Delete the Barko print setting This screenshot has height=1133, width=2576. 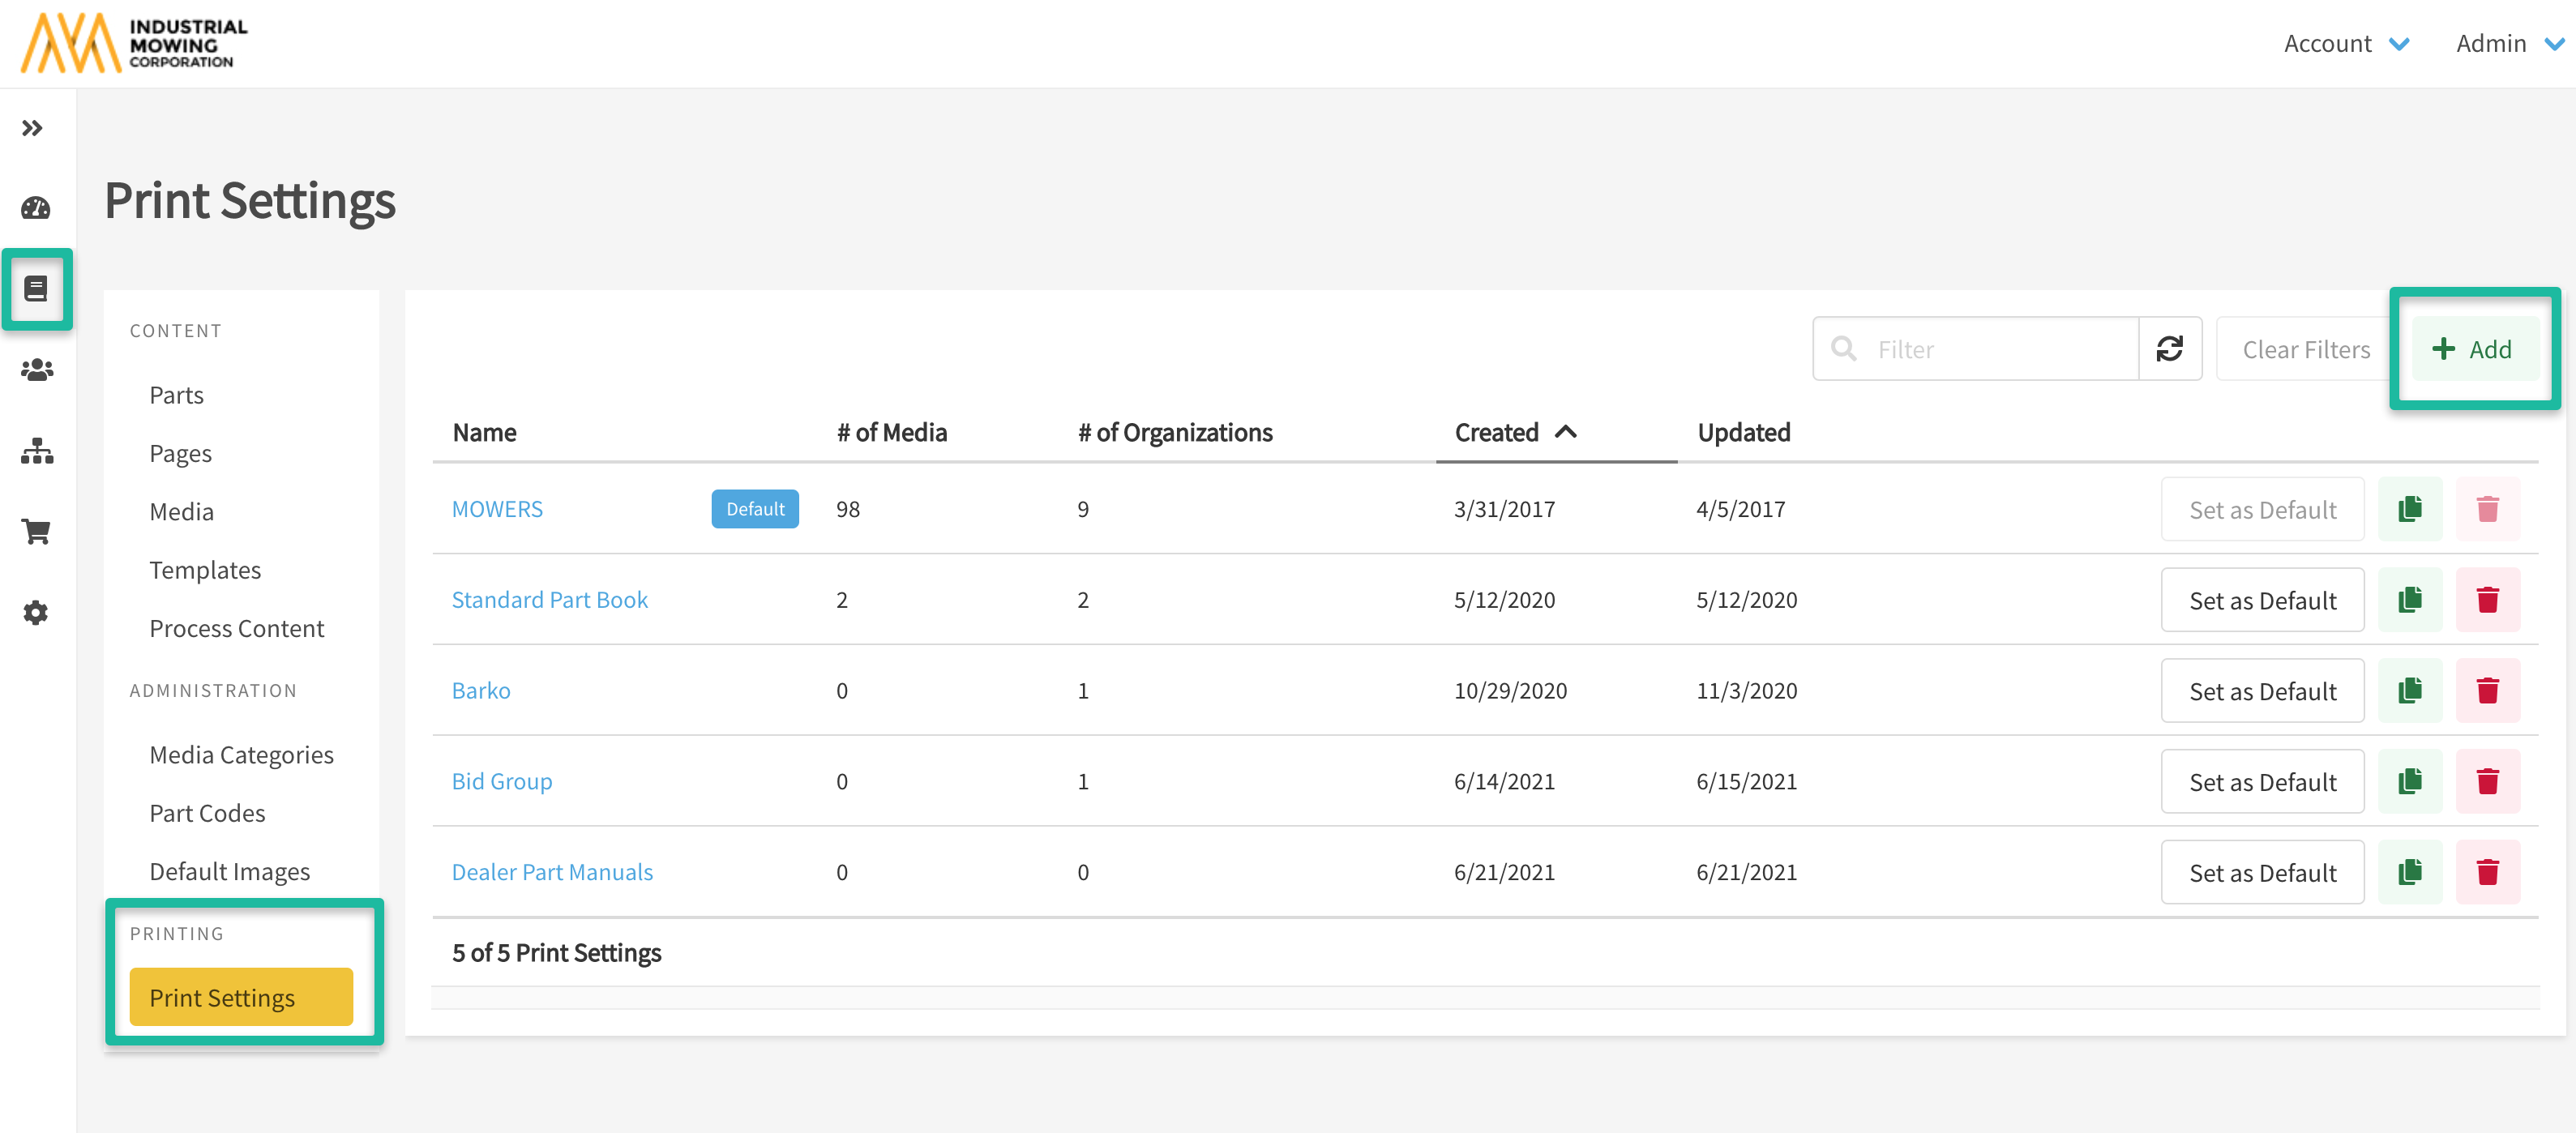click(x=2487, y=691)
